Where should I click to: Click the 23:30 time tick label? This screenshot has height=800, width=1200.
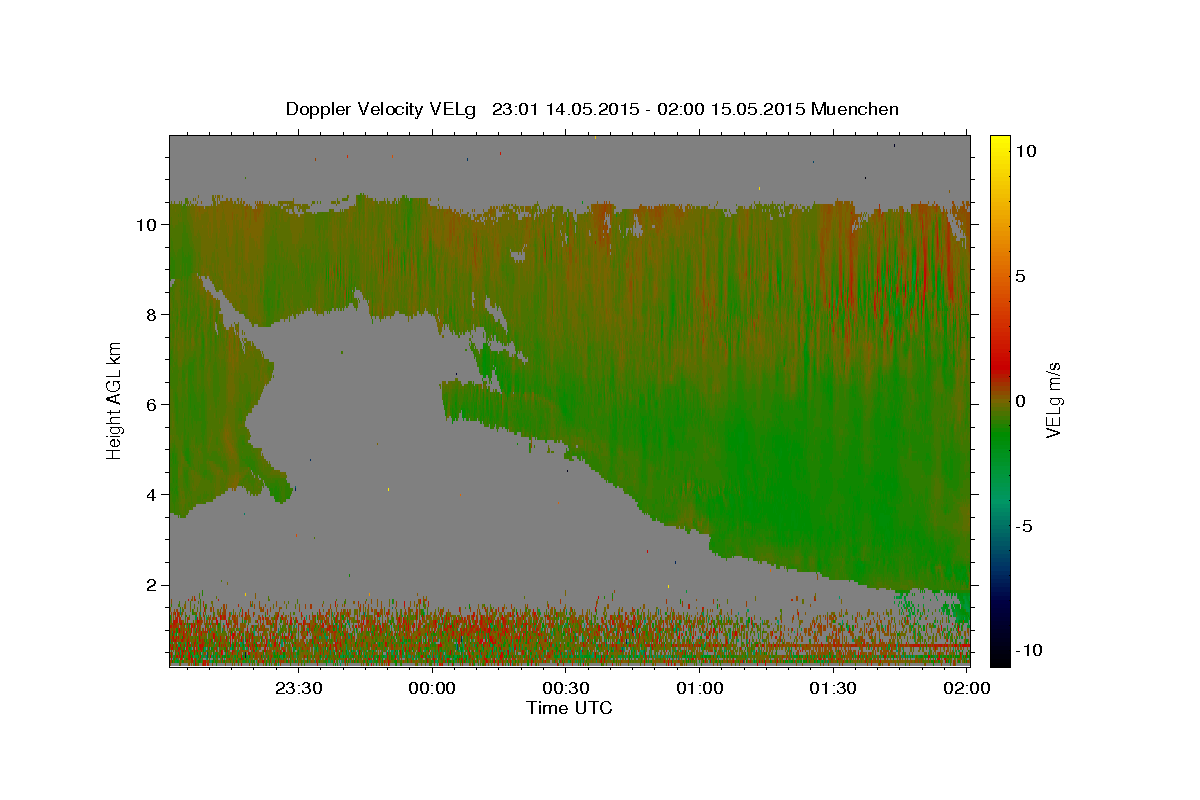coord(298,688)
